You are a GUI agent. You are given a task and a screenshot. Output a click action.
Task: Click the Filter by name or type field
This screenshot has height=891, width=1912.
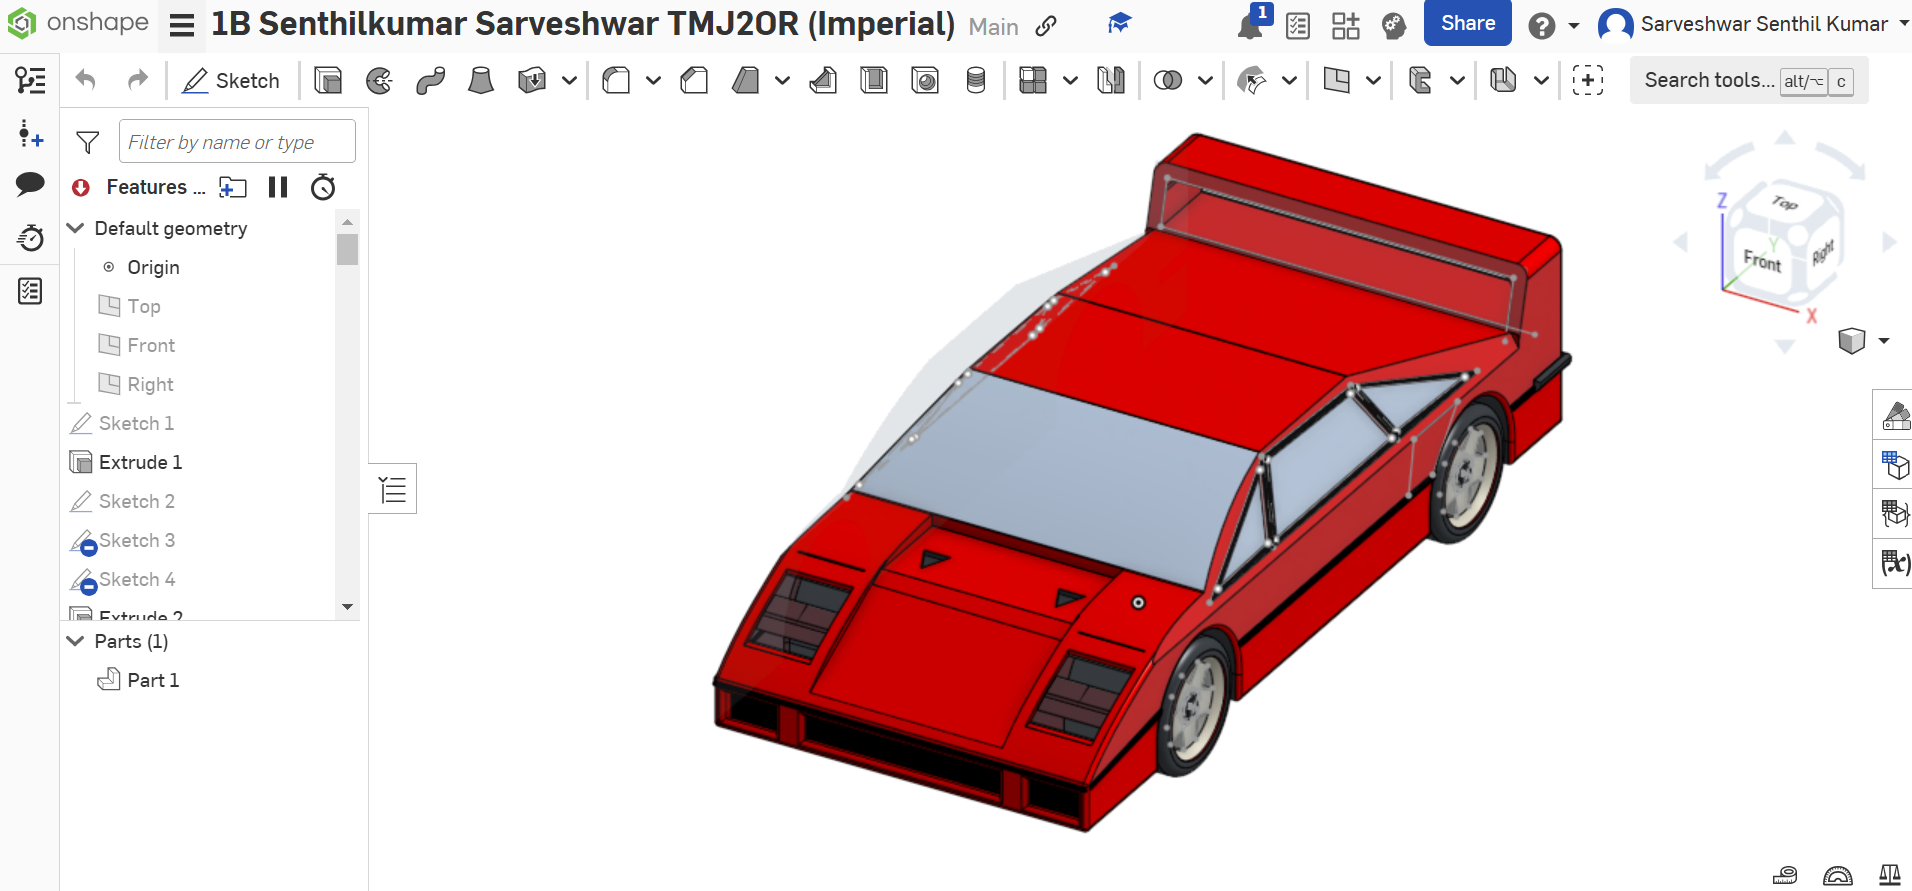pyautogui.click(x=237, y=142)
